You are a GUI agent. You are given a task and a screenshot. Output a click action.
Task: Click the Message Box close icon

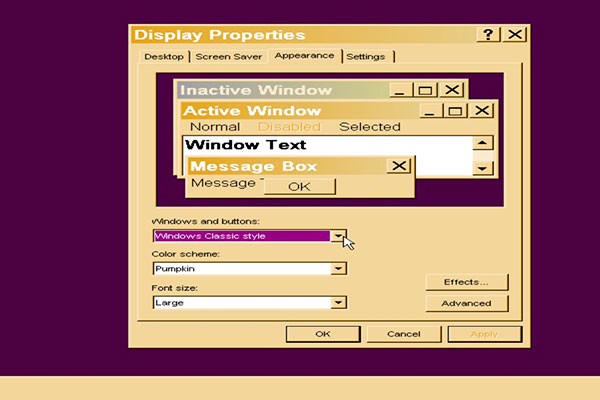click(399, 166)
